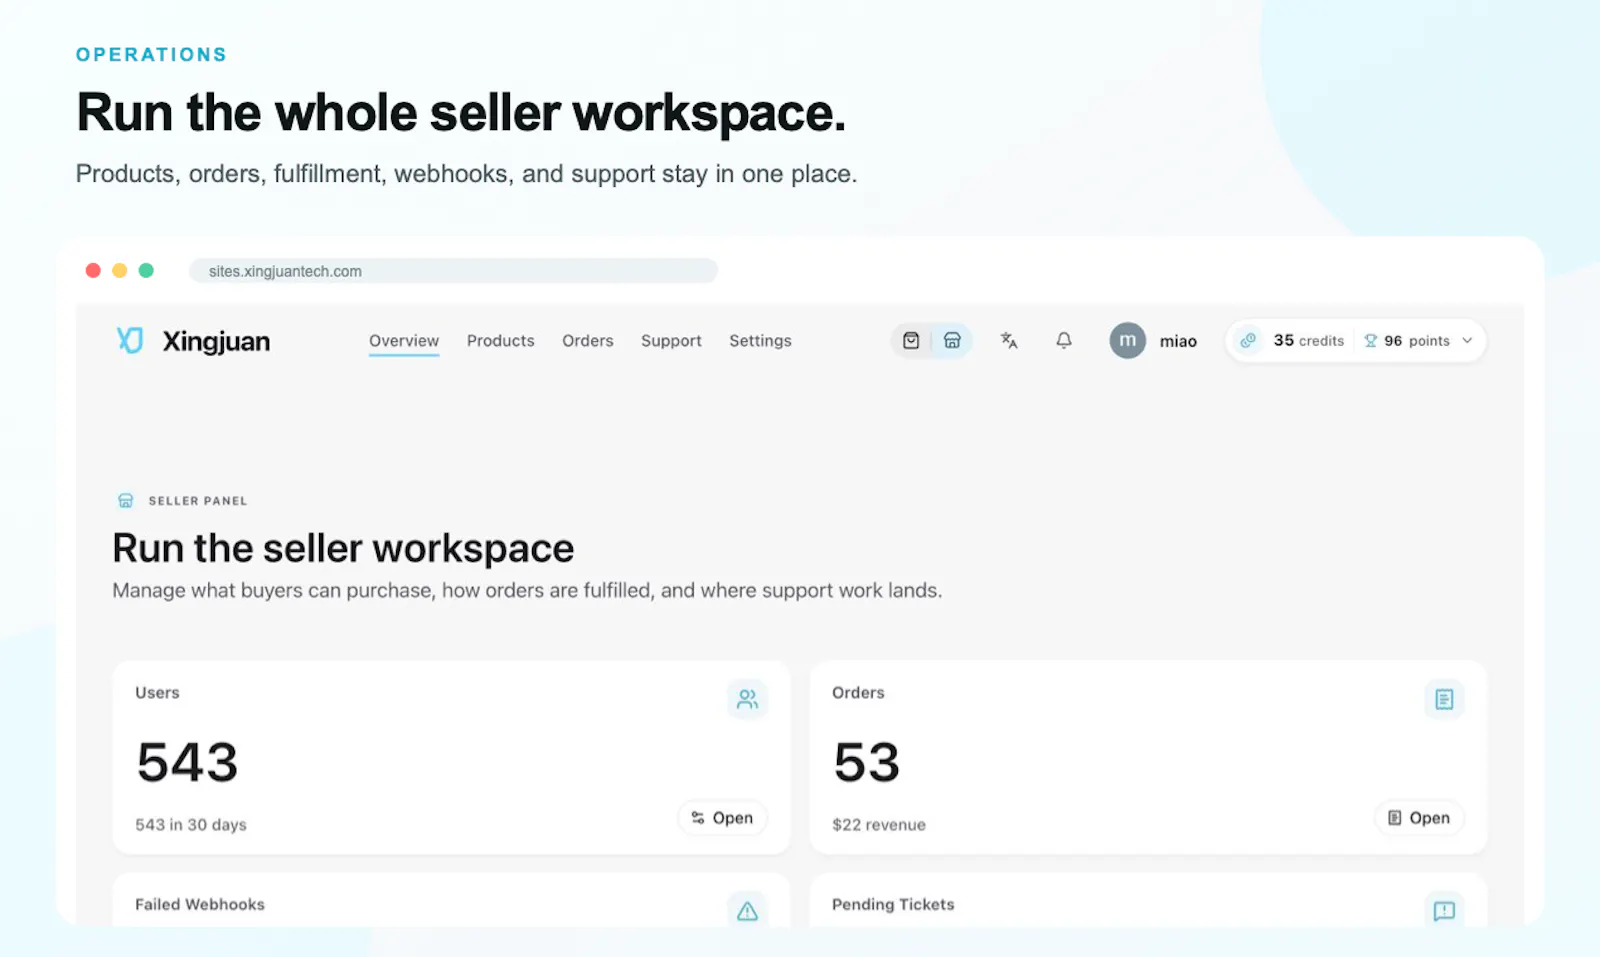Switch to seller storefront mode
Image resolution: width=1600 pixels, height=957 pixels.
952,341
